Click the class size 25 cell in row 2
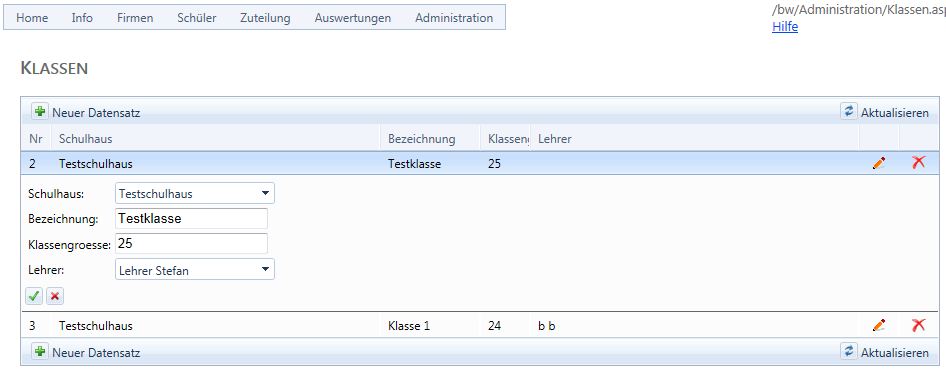The width and height of the screenshot is (946, 371). [494, 163]
